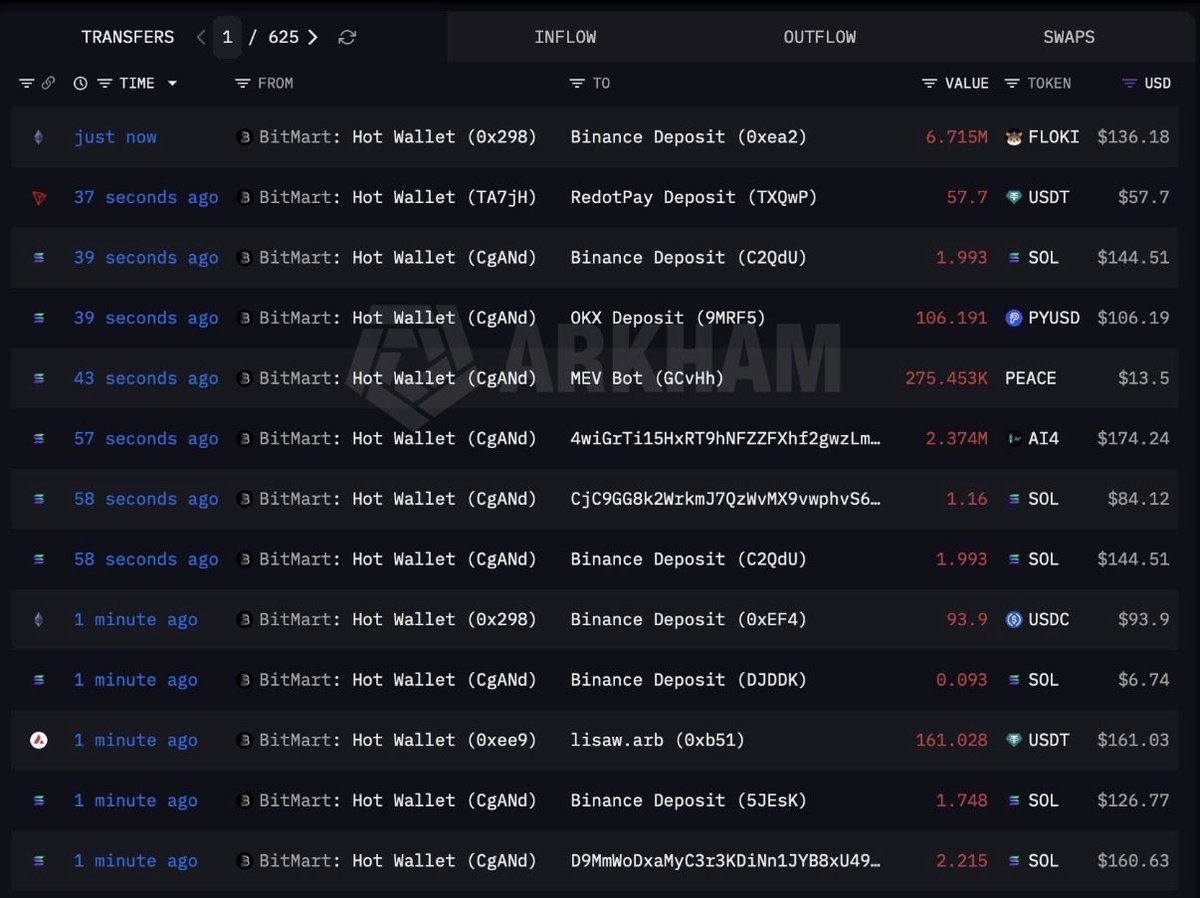Screen dimensions: 1200x898
Task: Click the $174.24 USD amount
Action: point(1133,439)
